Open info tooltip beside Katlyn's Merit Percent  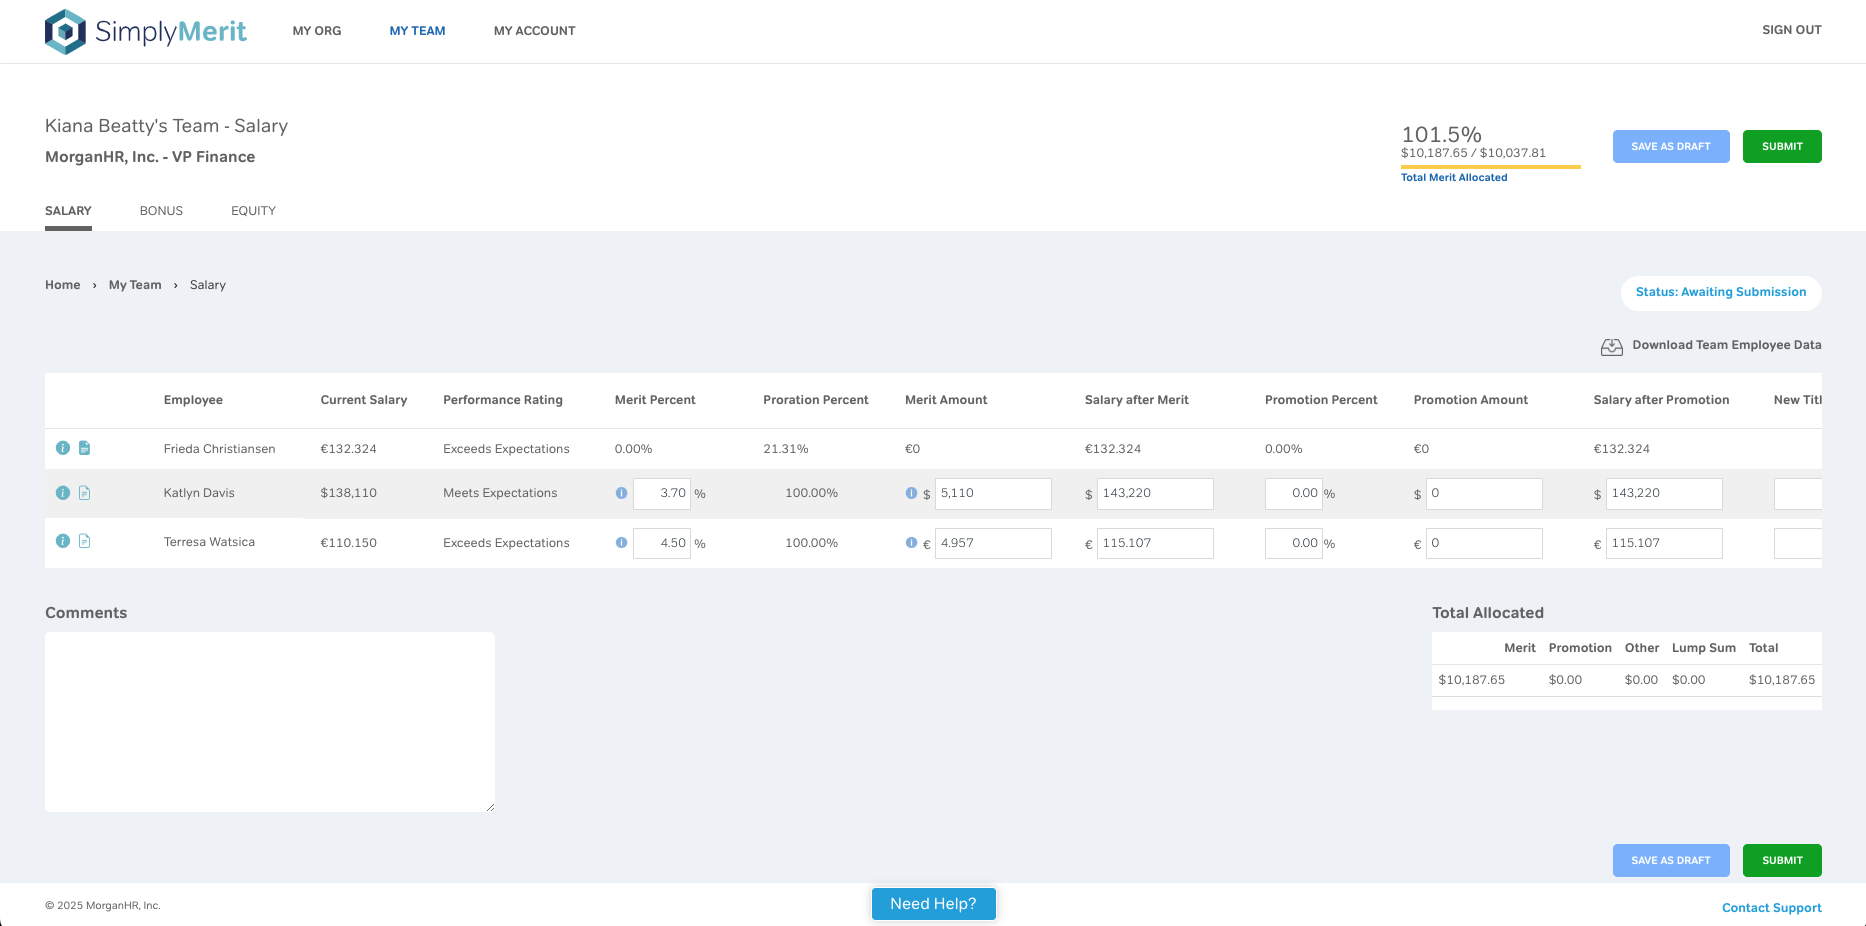(621, 493)
